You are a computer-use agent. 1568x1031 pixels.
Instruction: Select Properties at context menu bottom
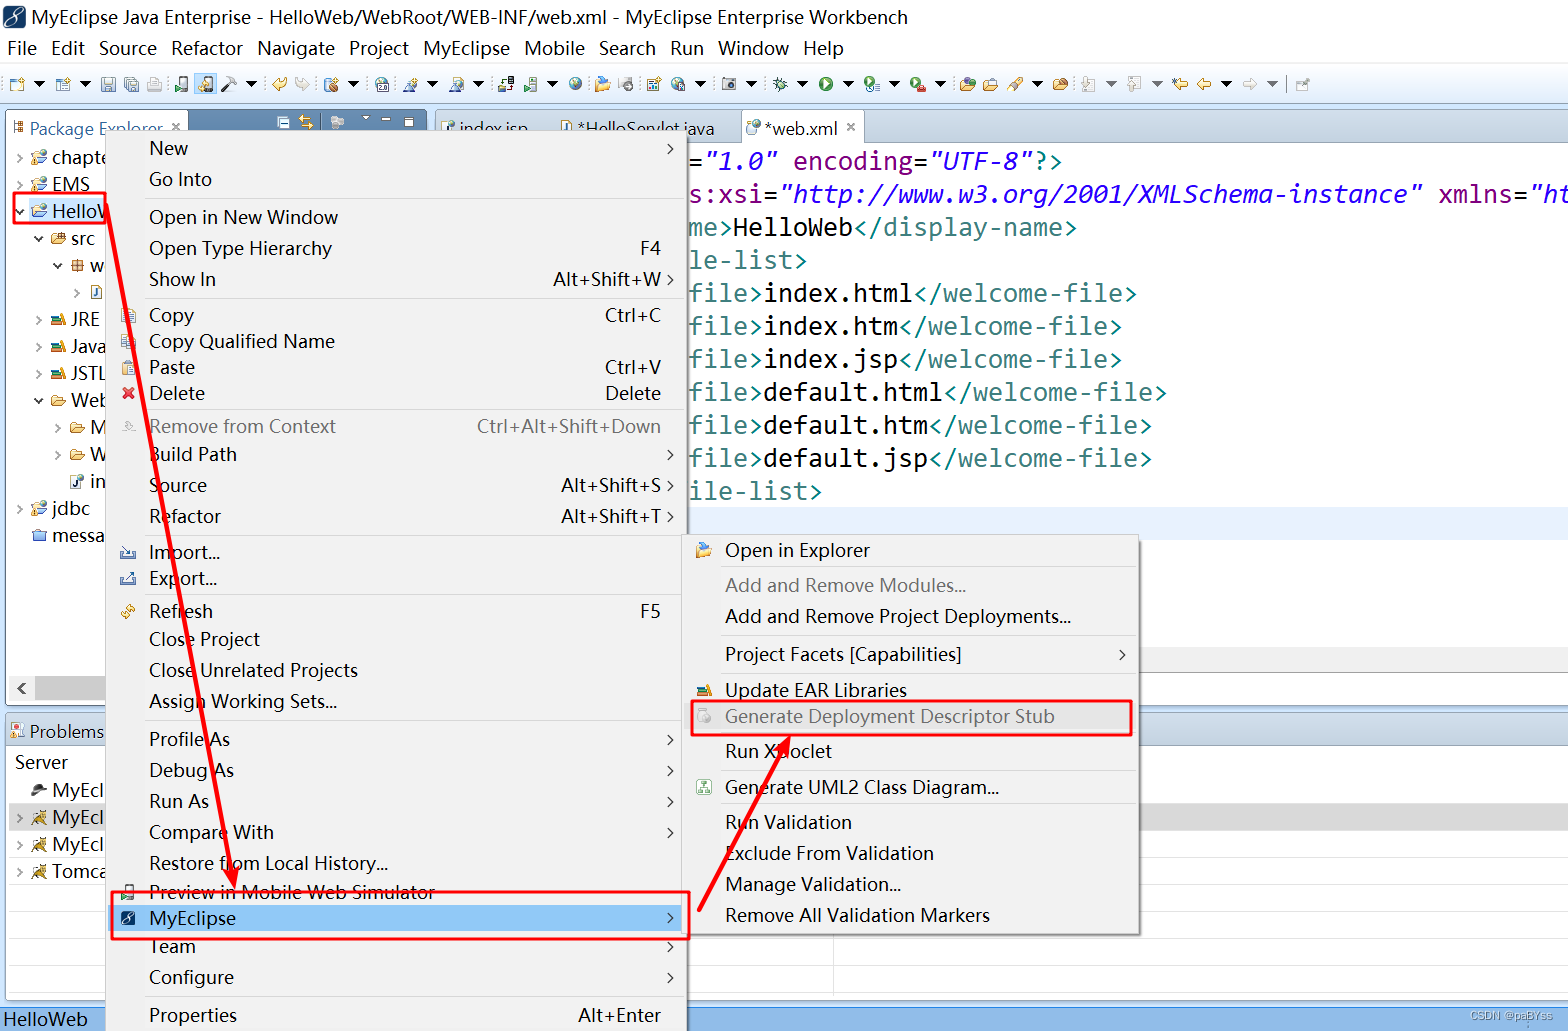point(396,1015)
